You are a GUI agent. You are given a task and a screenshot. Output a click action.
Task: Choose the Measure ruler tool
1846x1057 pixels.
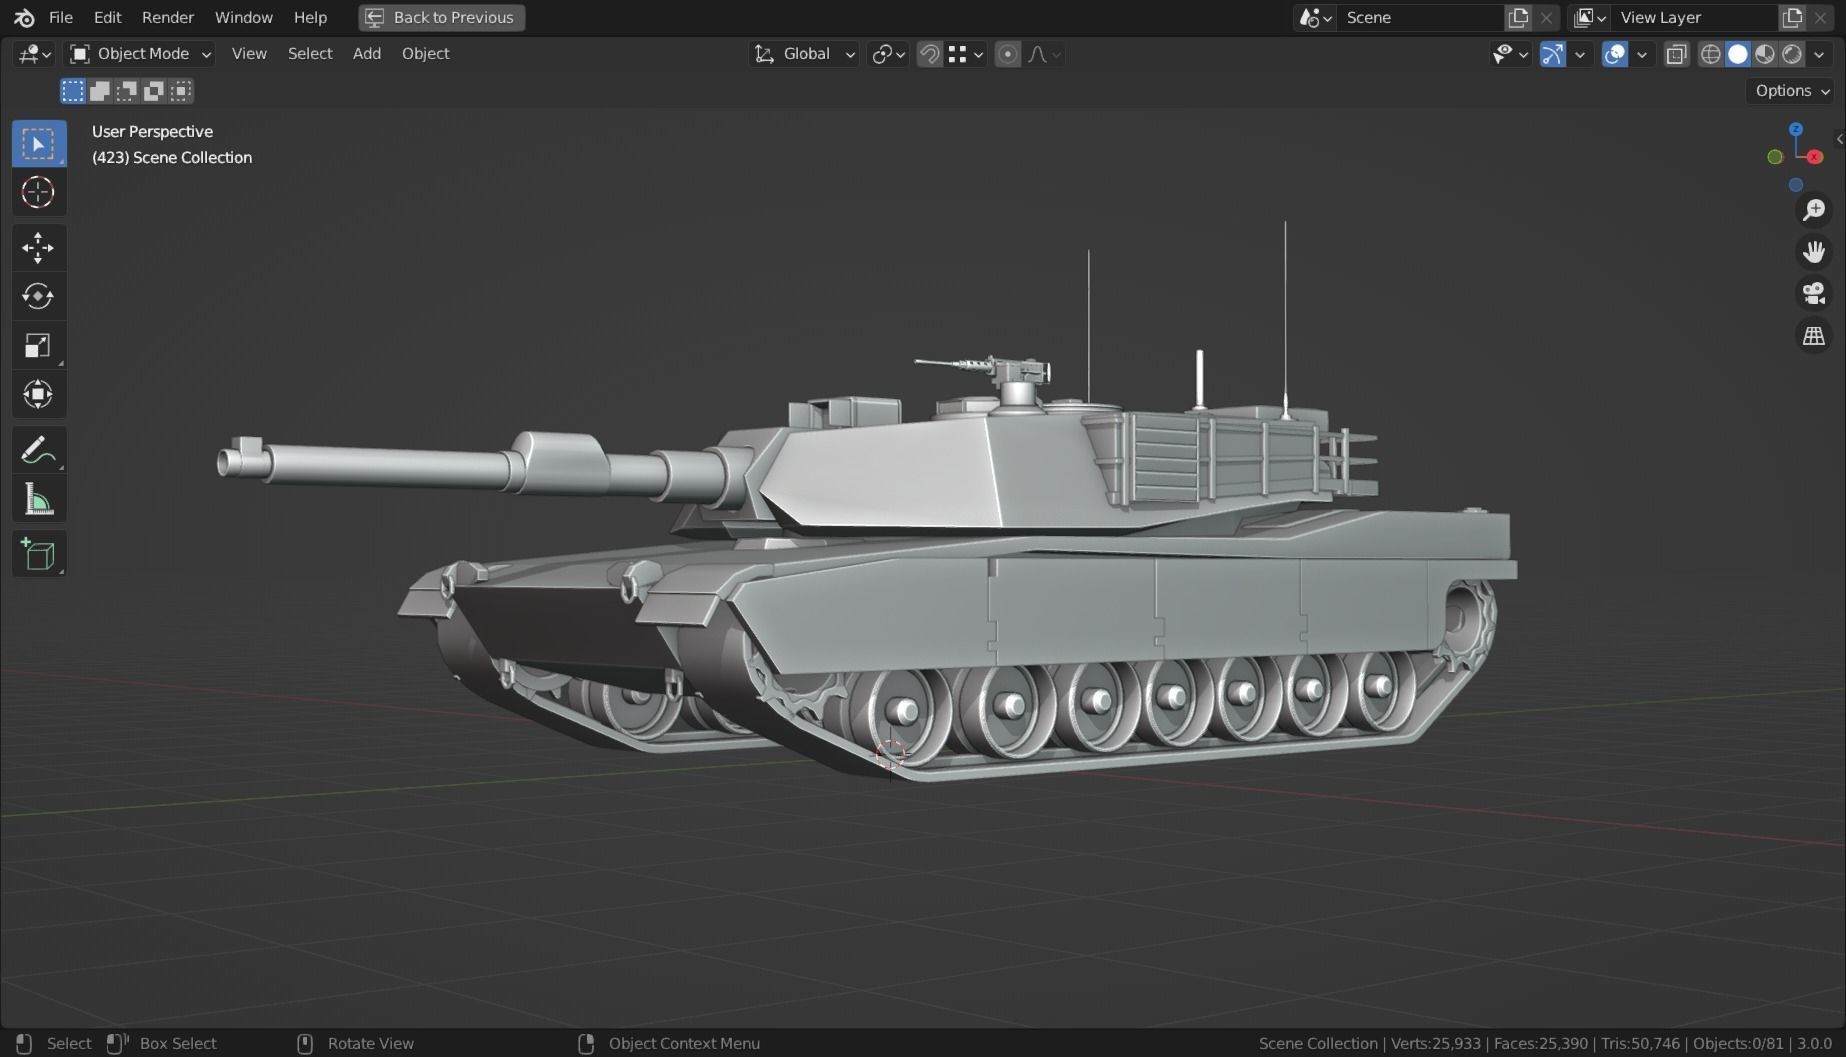pos(38,499)
